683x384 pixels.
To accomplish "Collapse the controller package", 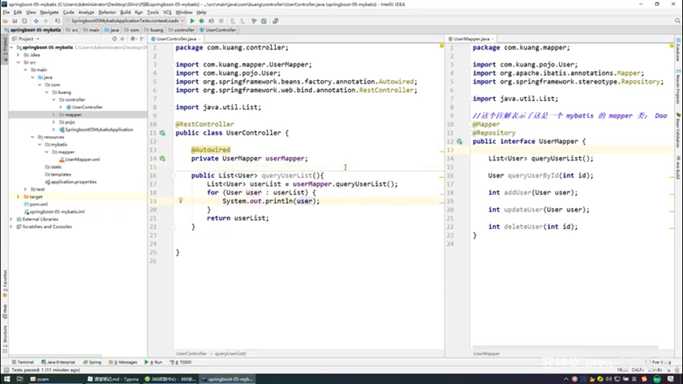I will pos(54,100).
